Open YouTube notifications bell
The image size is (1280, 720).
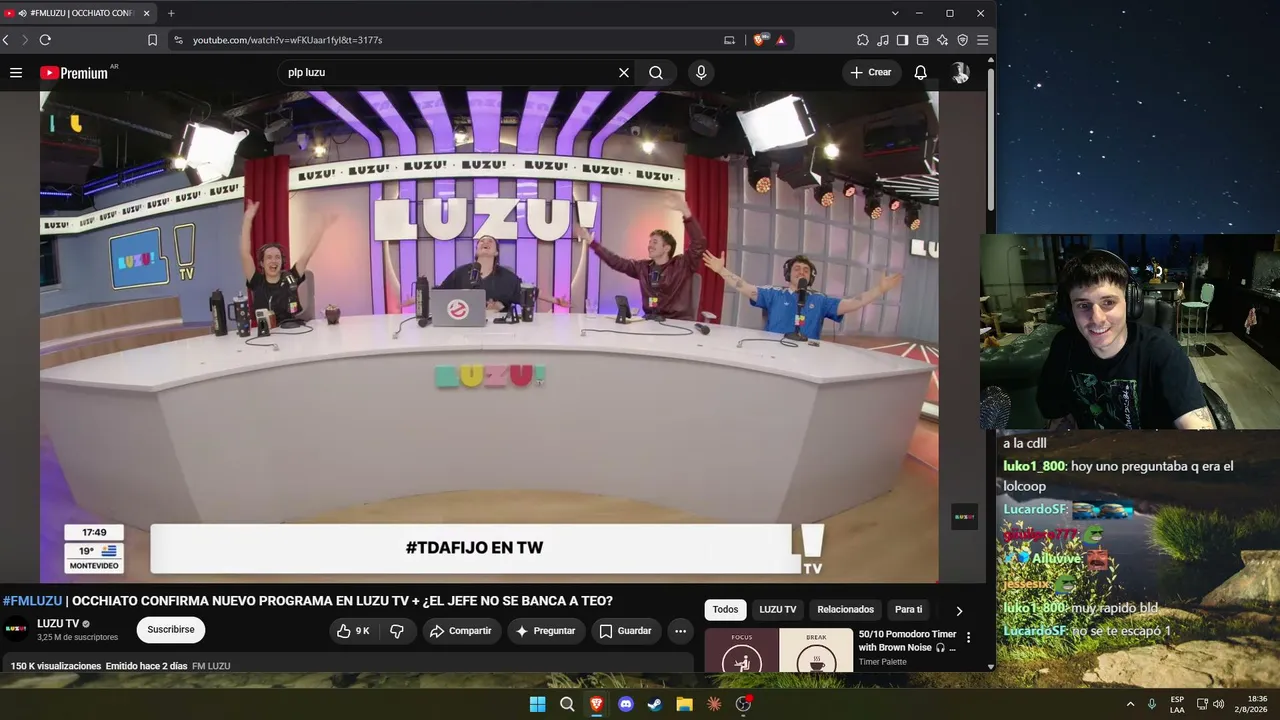click(x=921, y=72)
